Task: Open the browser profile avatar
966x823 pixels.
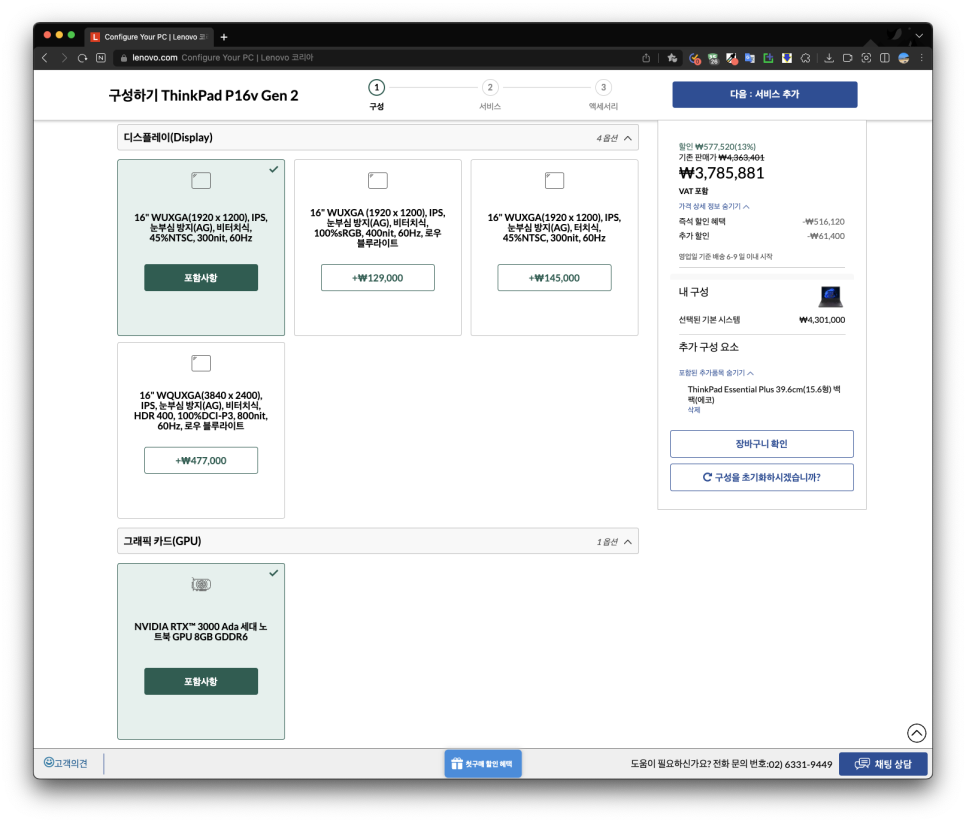Action: tap(904, 58)
